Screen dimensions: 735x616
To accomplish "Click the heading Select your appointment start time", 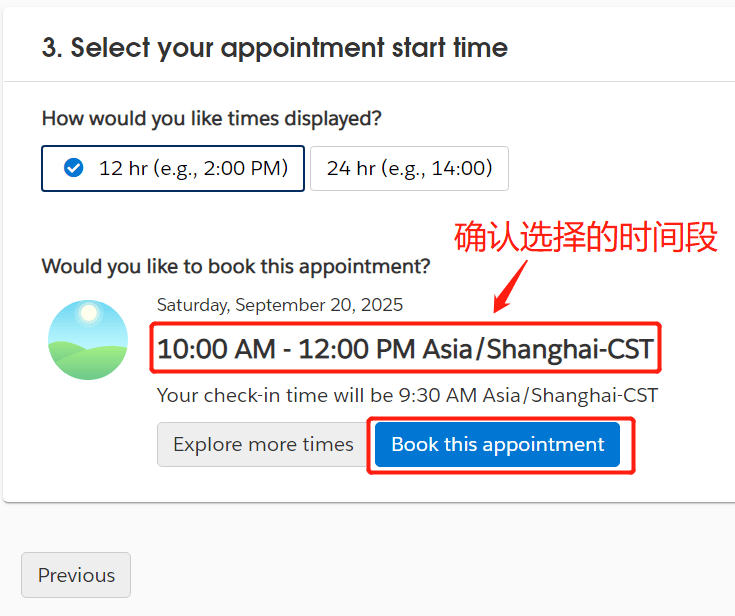I will (x=289, y=47).
